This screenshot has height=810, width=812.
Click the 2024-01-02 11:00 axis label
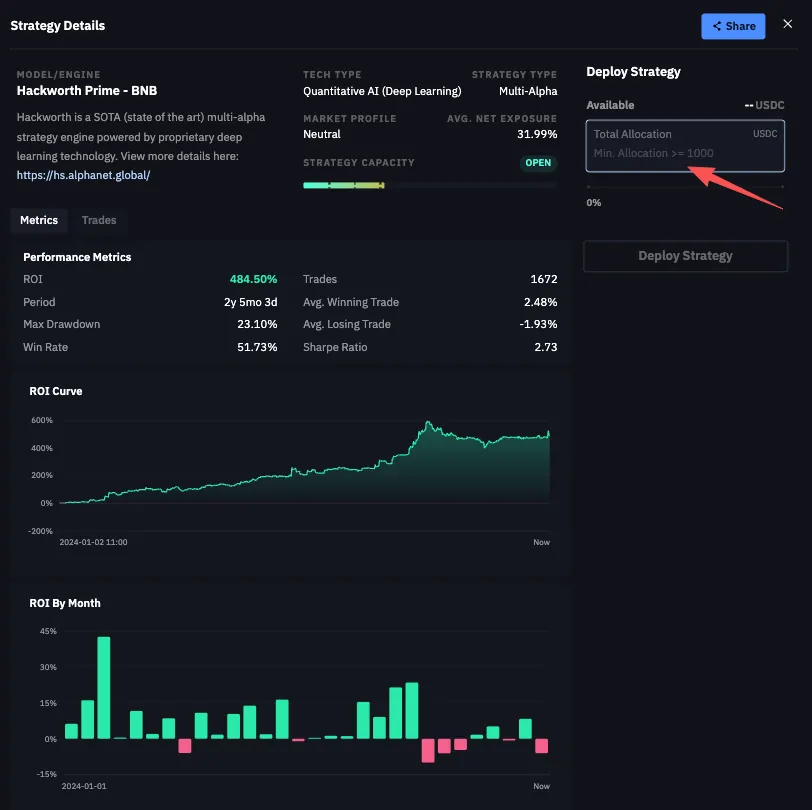point(93,542)
